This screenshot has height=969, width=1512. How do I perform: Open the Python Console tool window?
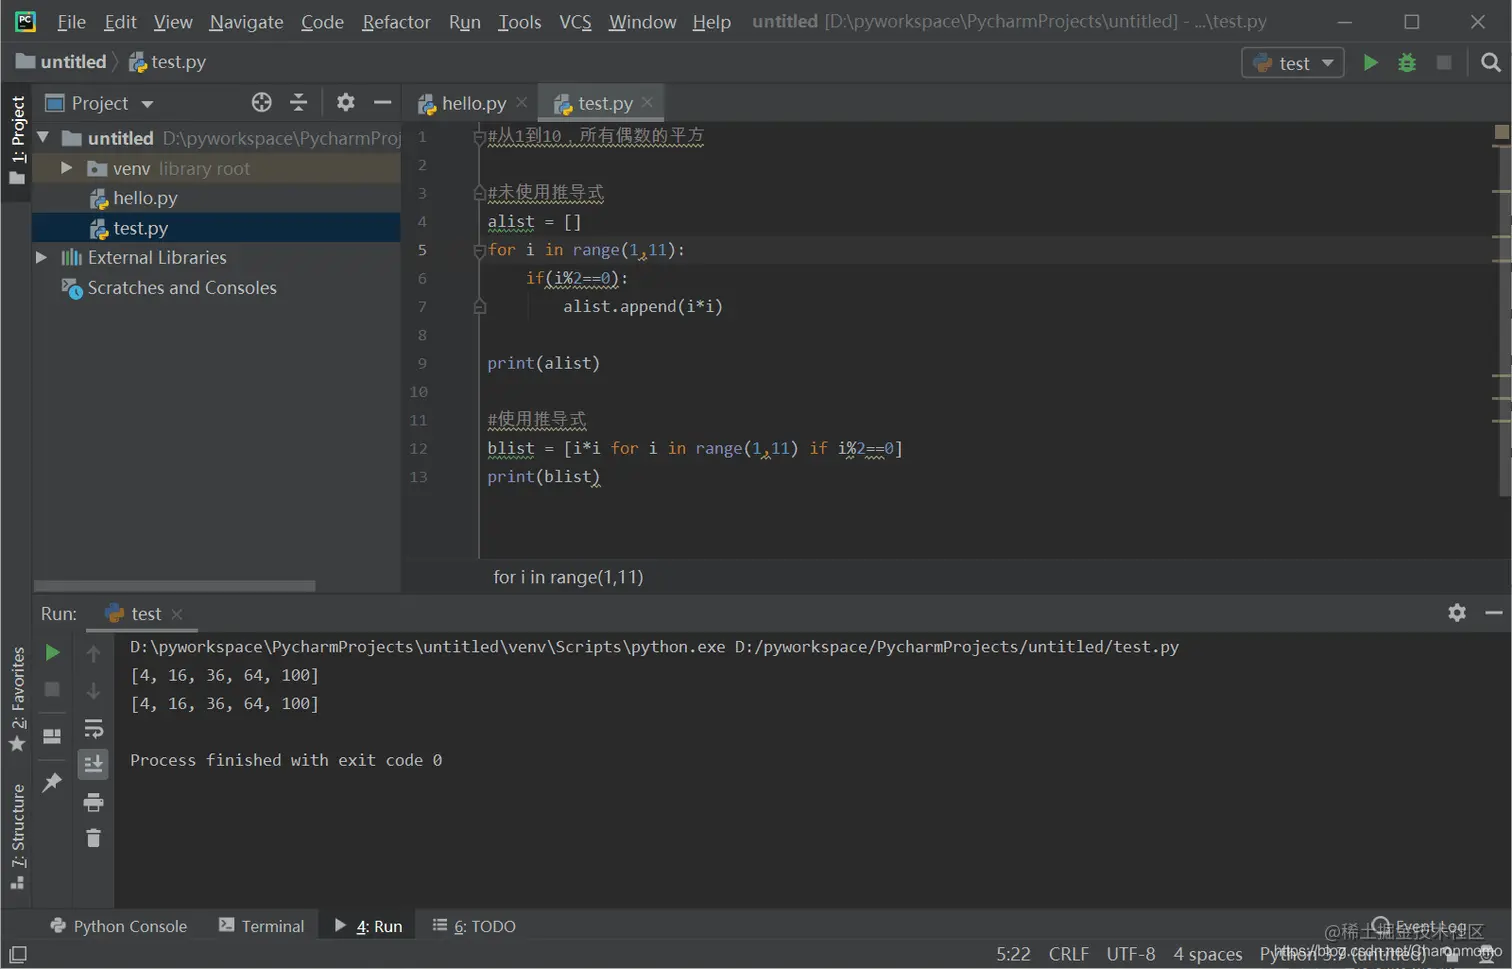point(118,926)
